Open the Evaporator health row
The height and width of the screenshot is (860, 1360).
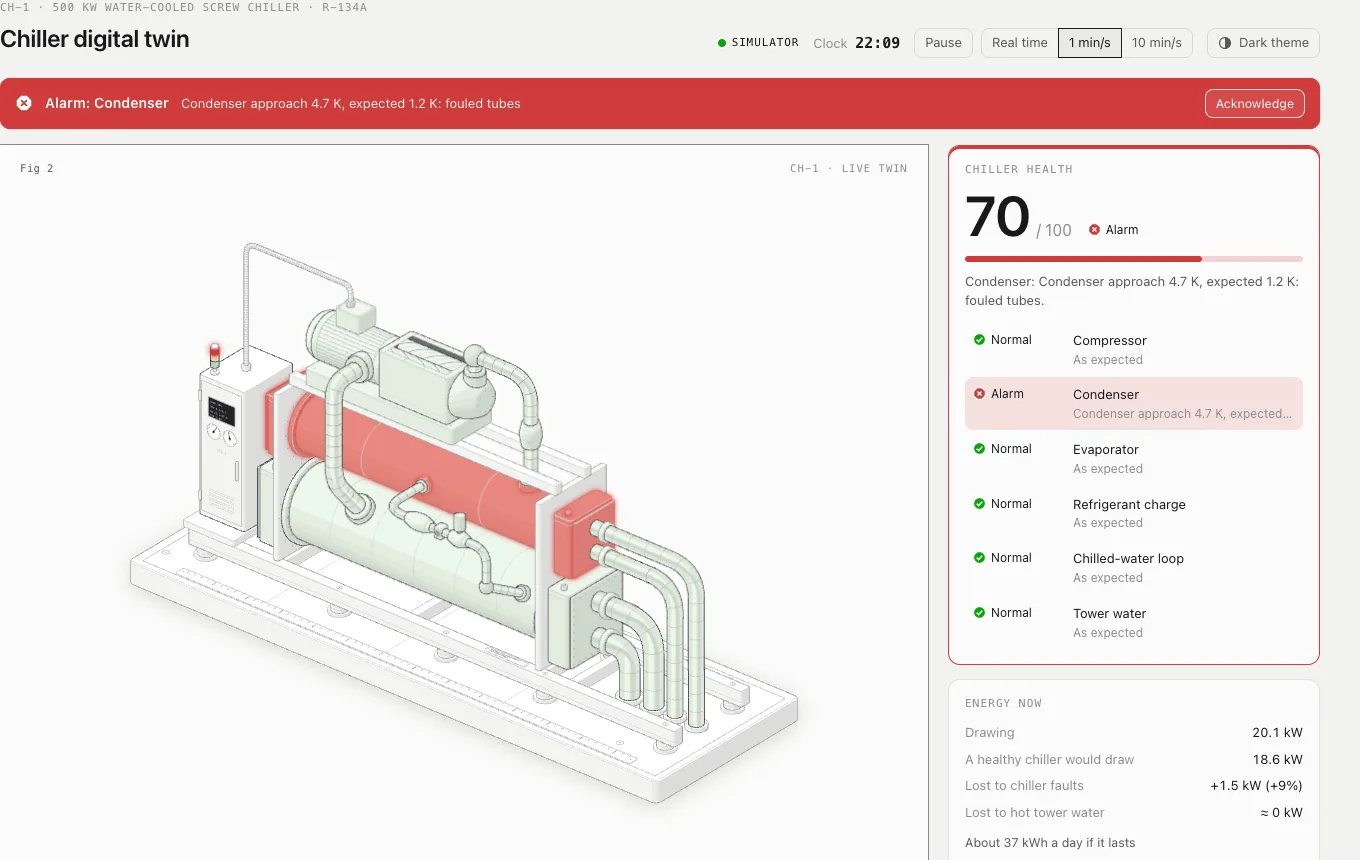tap(1134, 459)
